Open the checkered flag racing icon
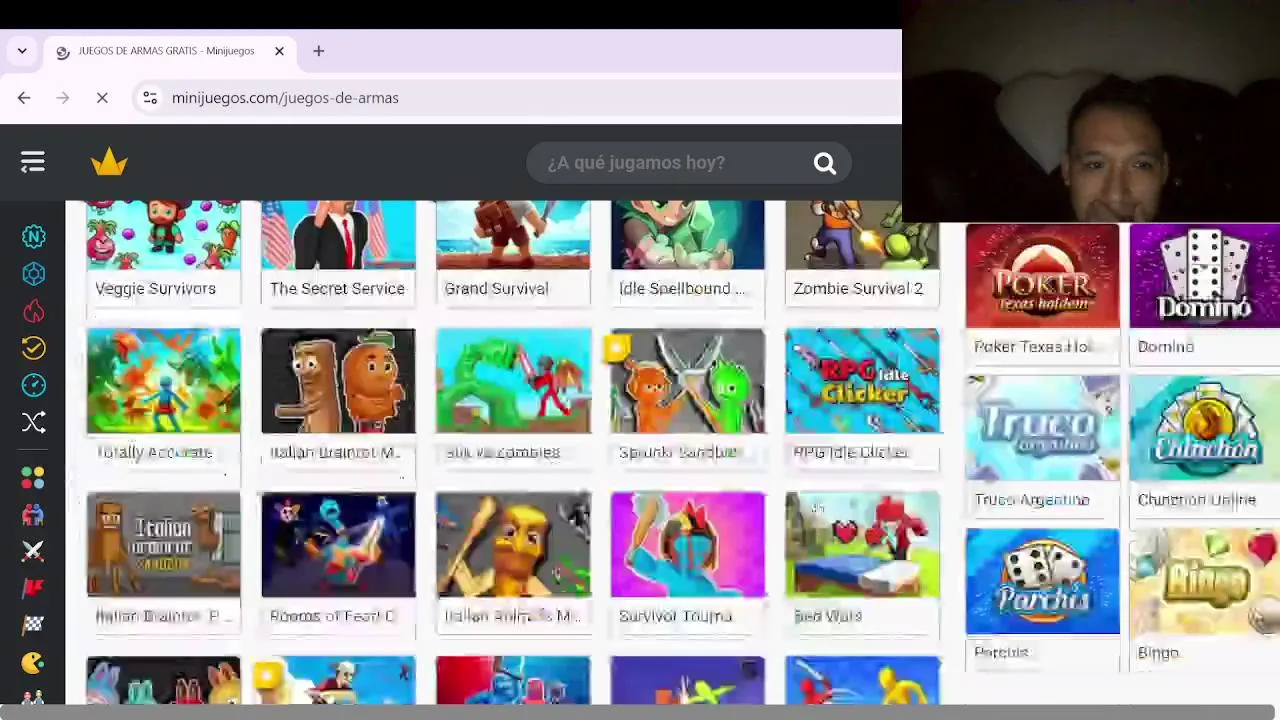This screenshot has height=720, width=1280. pos(33,625)
